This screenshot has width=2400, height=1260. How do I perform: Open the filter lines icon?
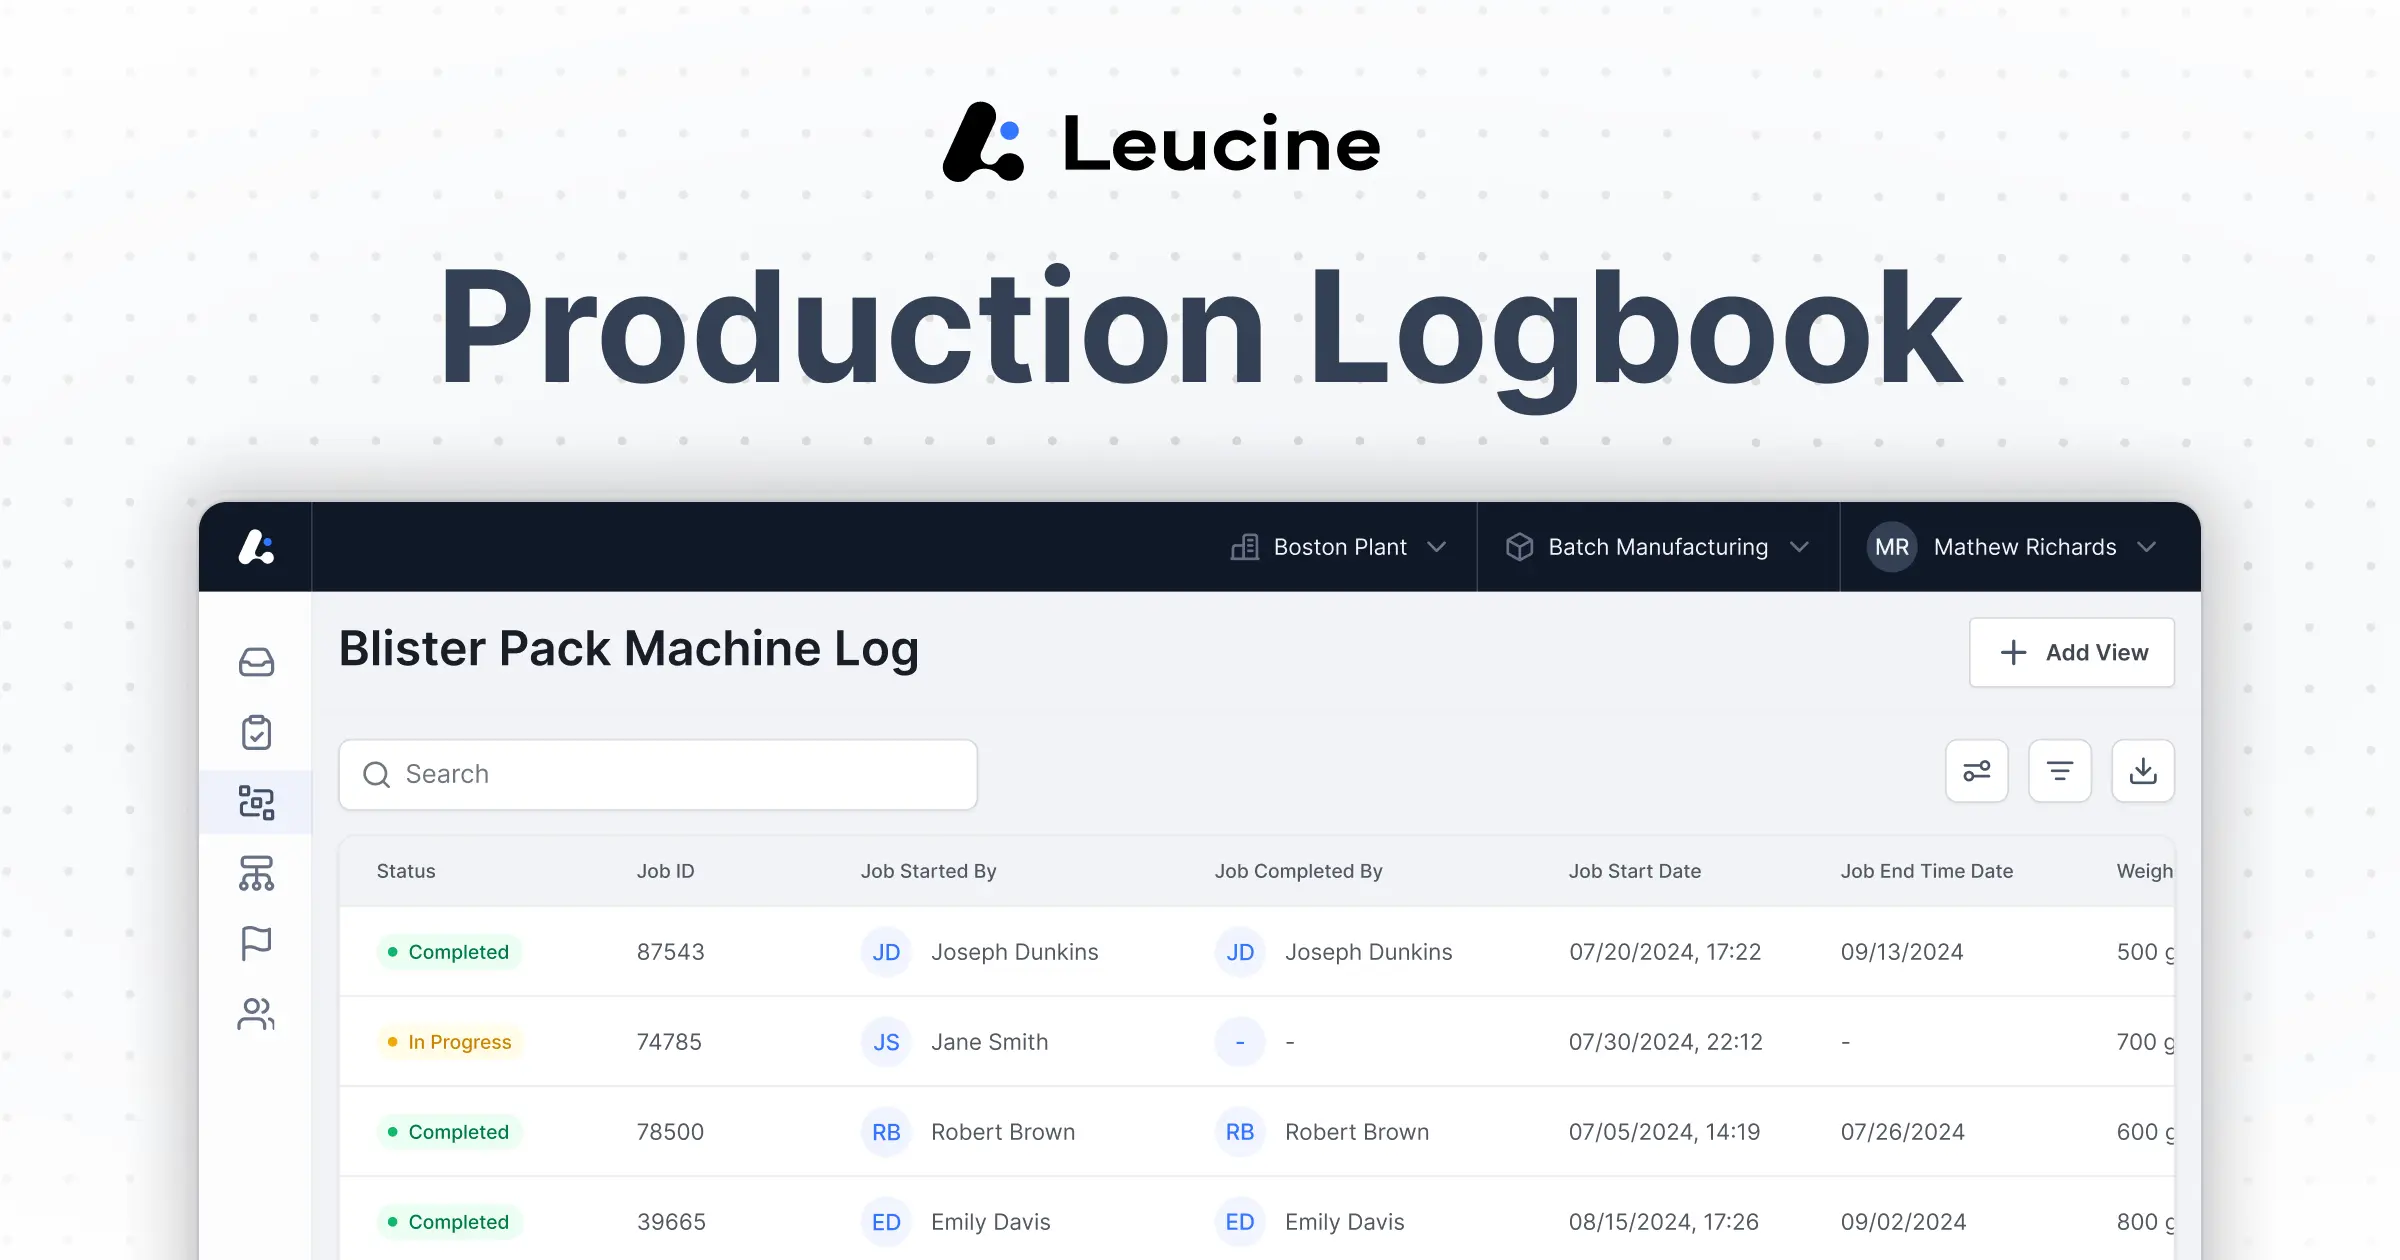(x=2059, y=771)
